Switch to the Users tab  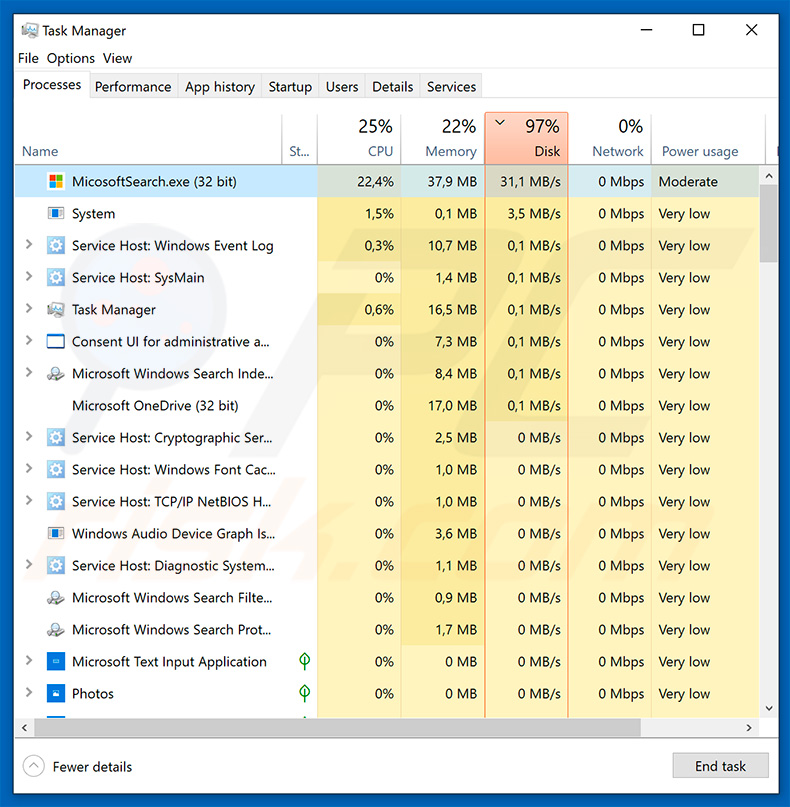pos(342,86)
